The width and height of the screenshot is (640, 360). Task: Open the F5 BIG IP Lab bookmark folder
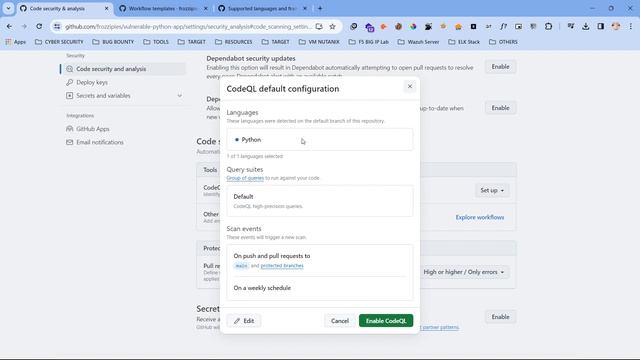coord(369,42)
